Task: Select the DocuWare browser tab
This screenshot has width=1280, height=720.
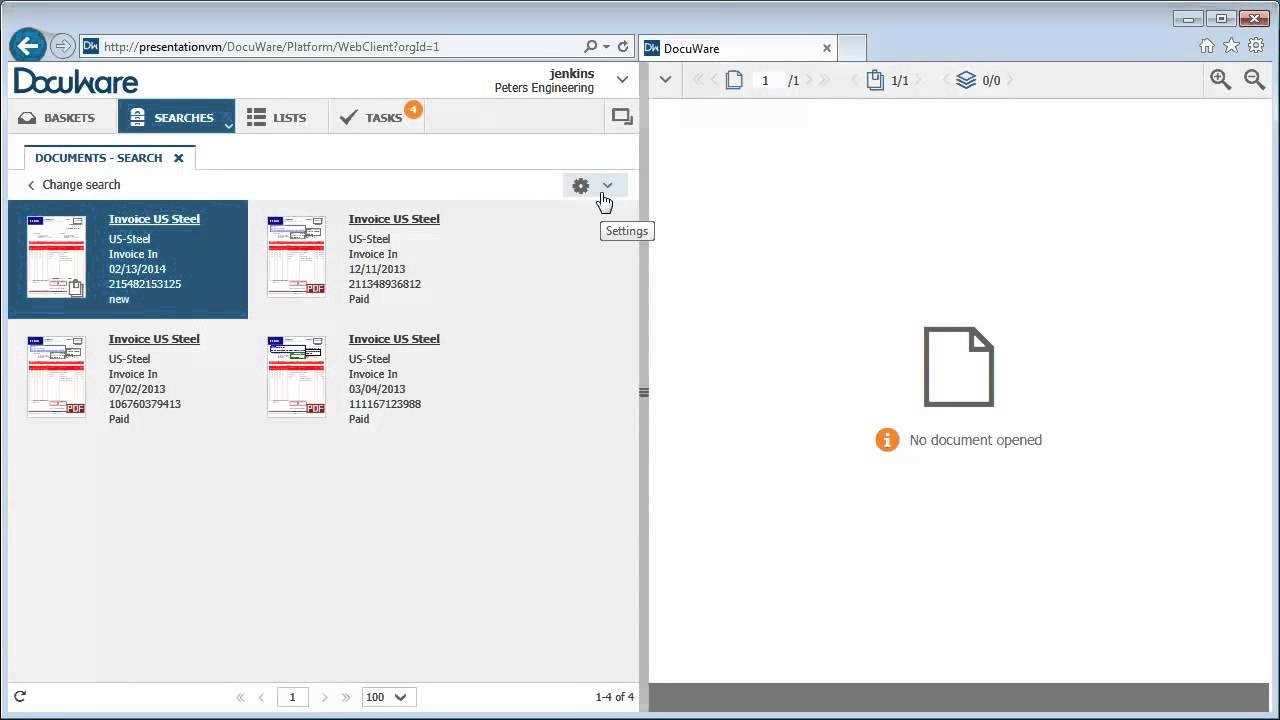Action: click(x=738, y=48)
